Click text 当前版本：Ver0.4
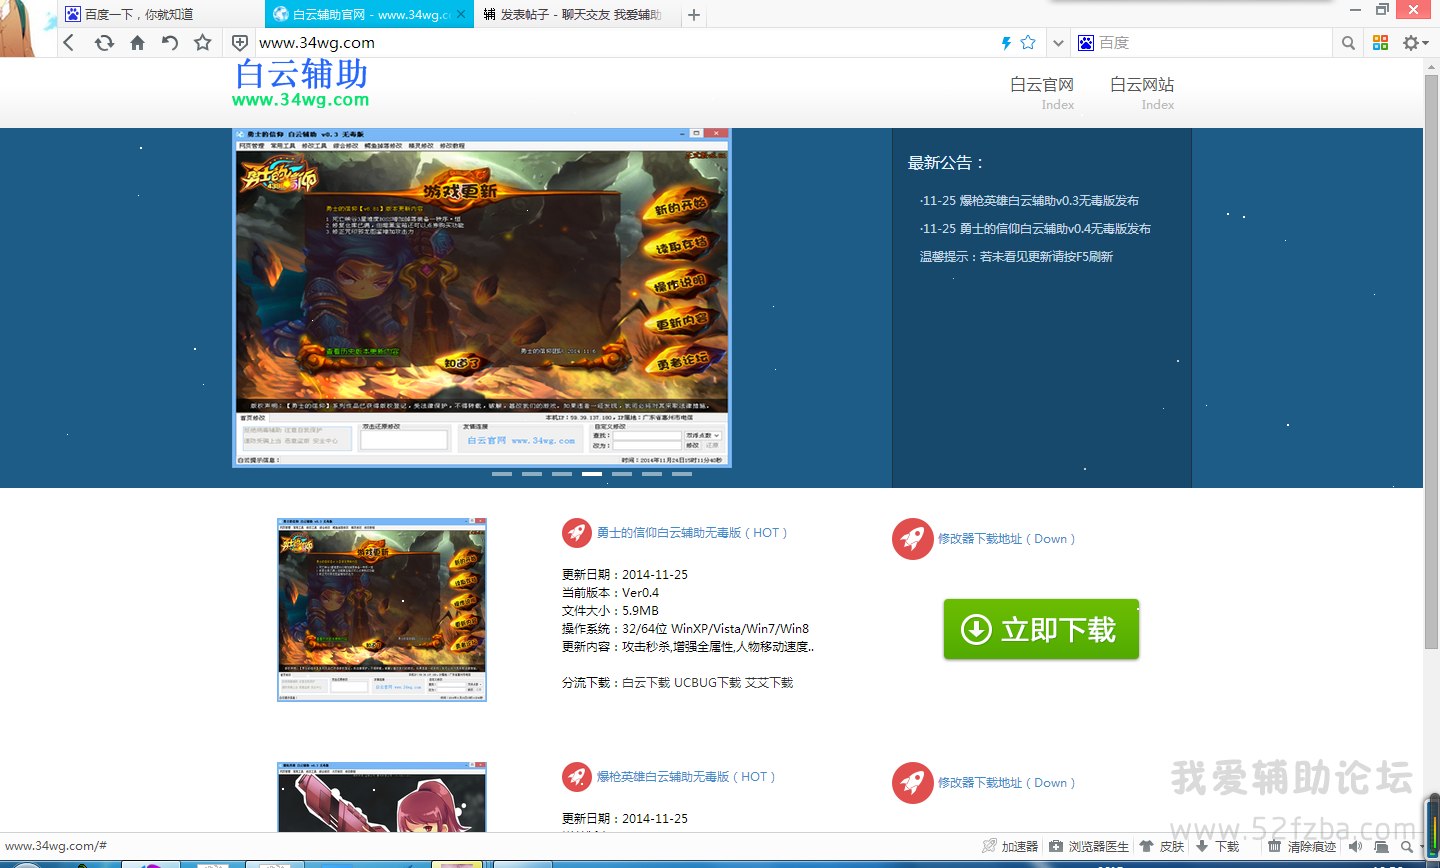1440x868 pixels. pyautogui.click(x=611, y=593)
